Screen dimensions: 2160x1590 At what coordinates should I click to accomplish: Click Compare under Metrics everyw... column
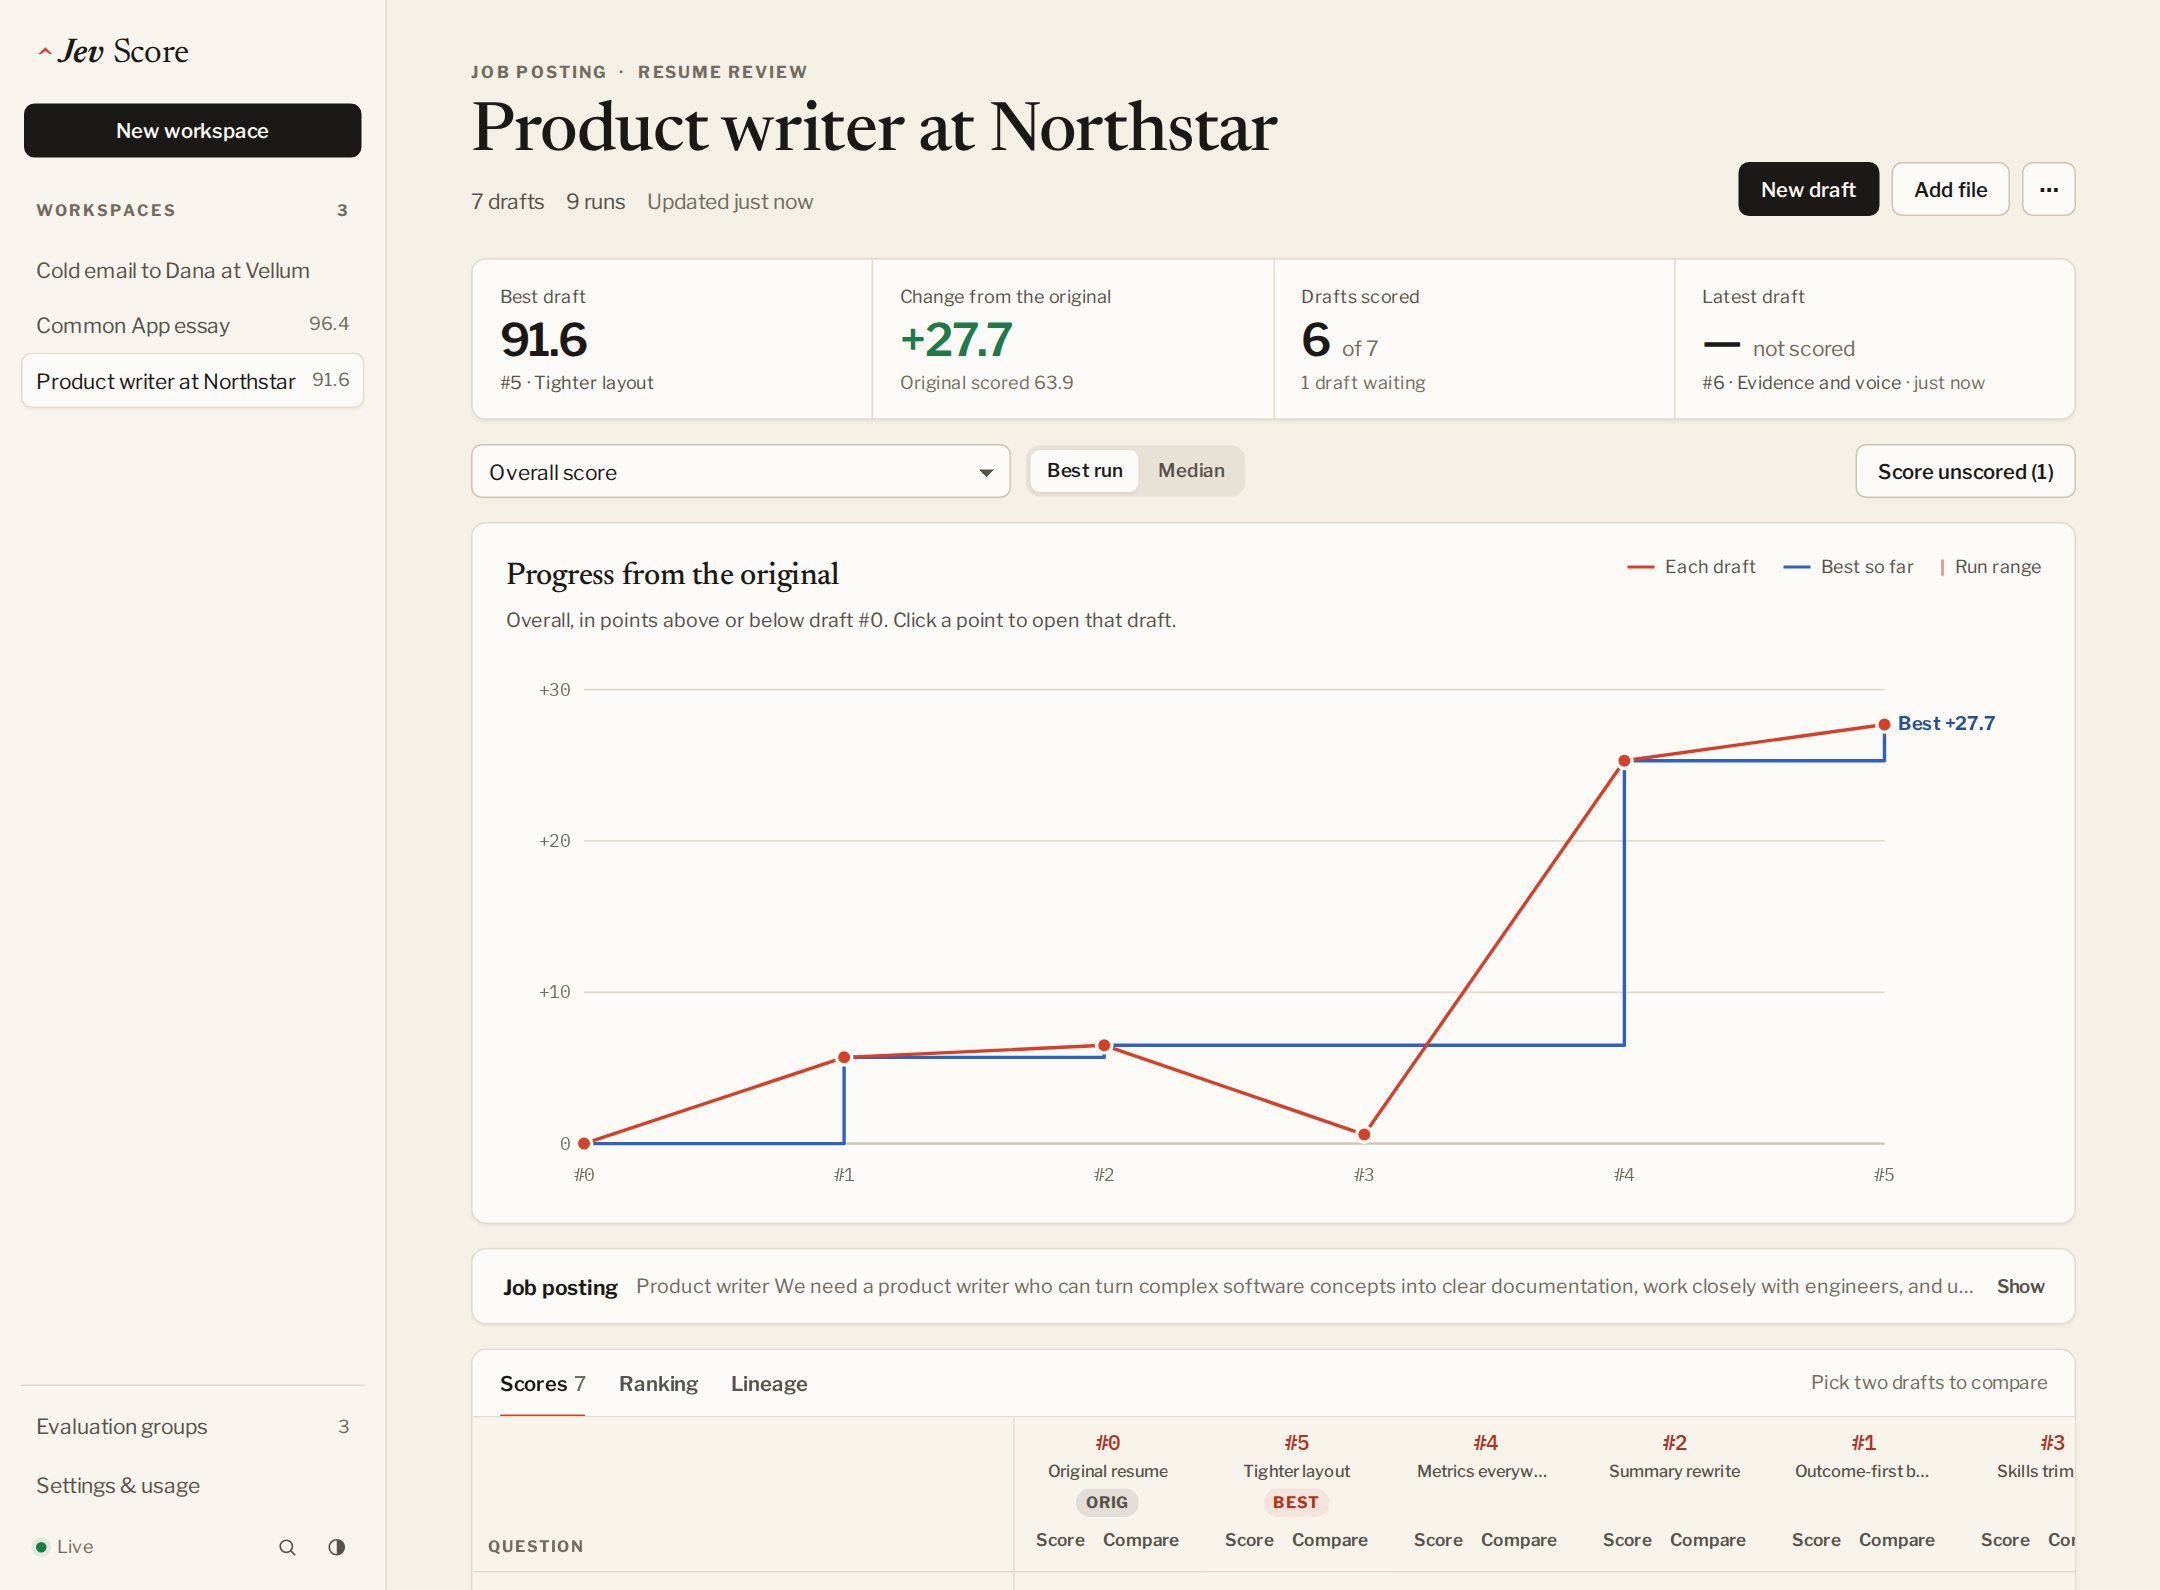tap(1518, 1540)
